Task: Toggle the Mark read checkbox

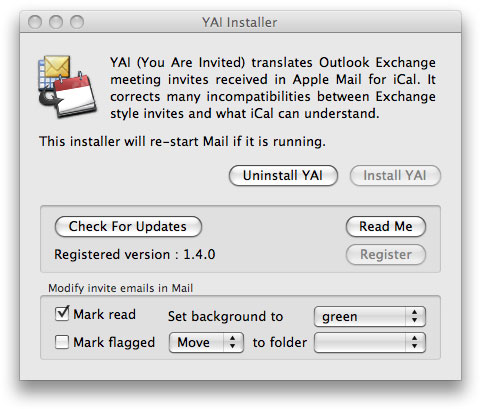Action: point(62,314)
